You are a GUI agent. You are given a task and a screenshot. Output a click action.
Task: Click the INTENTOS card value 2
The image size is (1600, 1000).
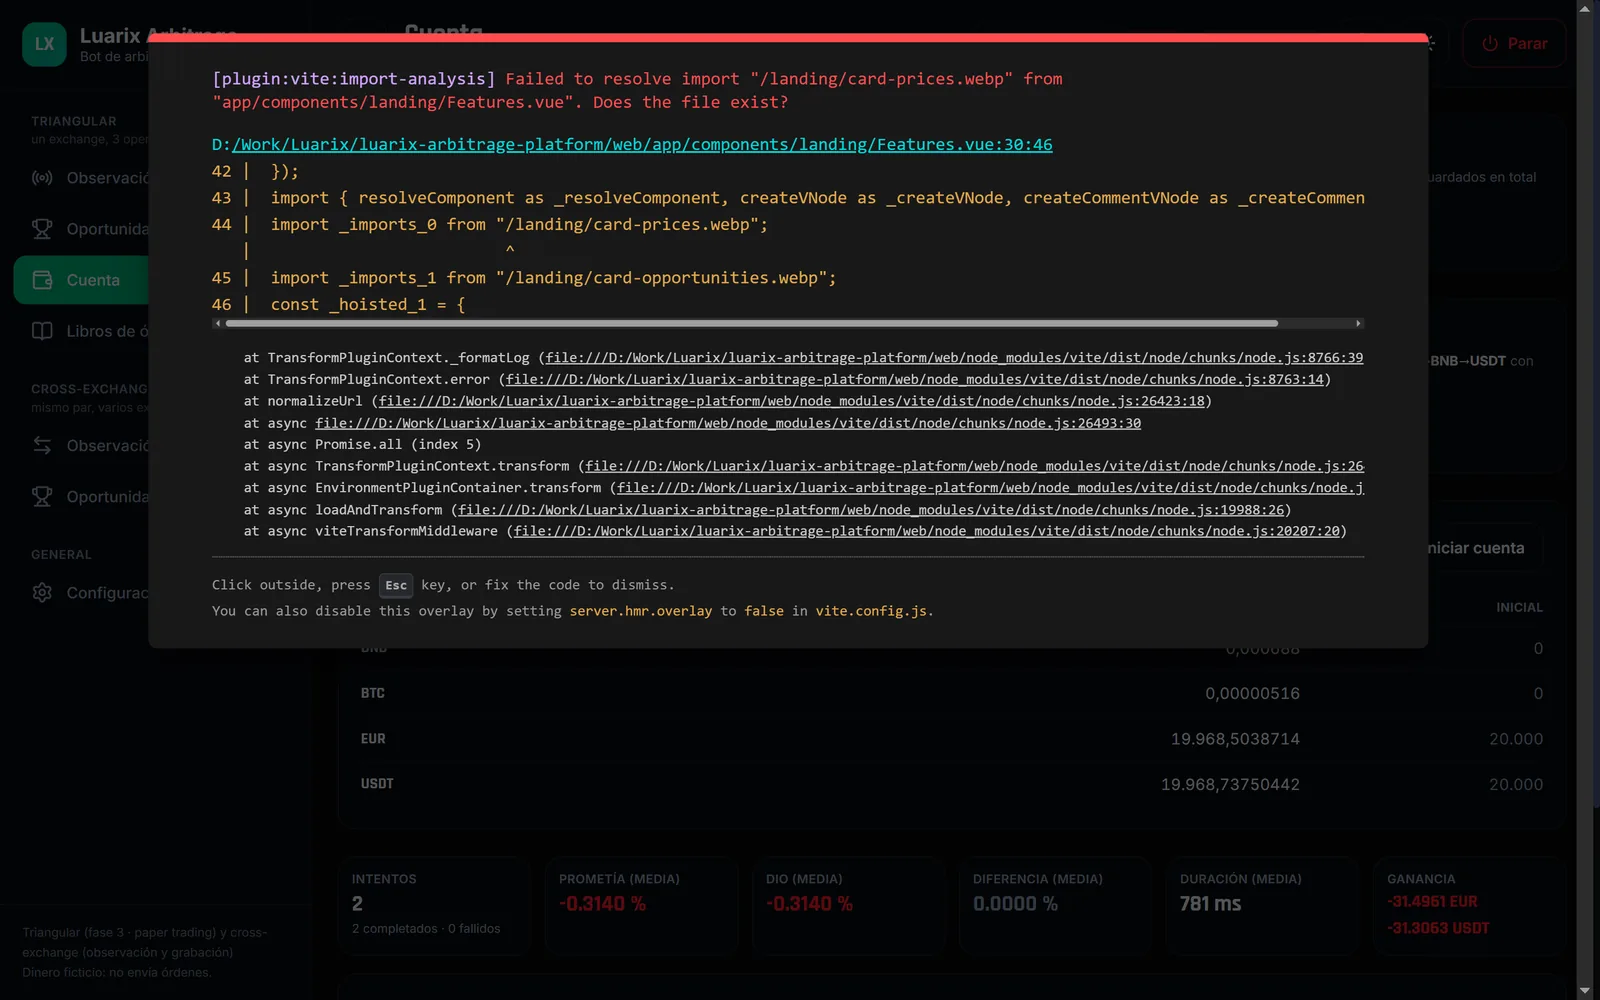(x=357, y=904)
